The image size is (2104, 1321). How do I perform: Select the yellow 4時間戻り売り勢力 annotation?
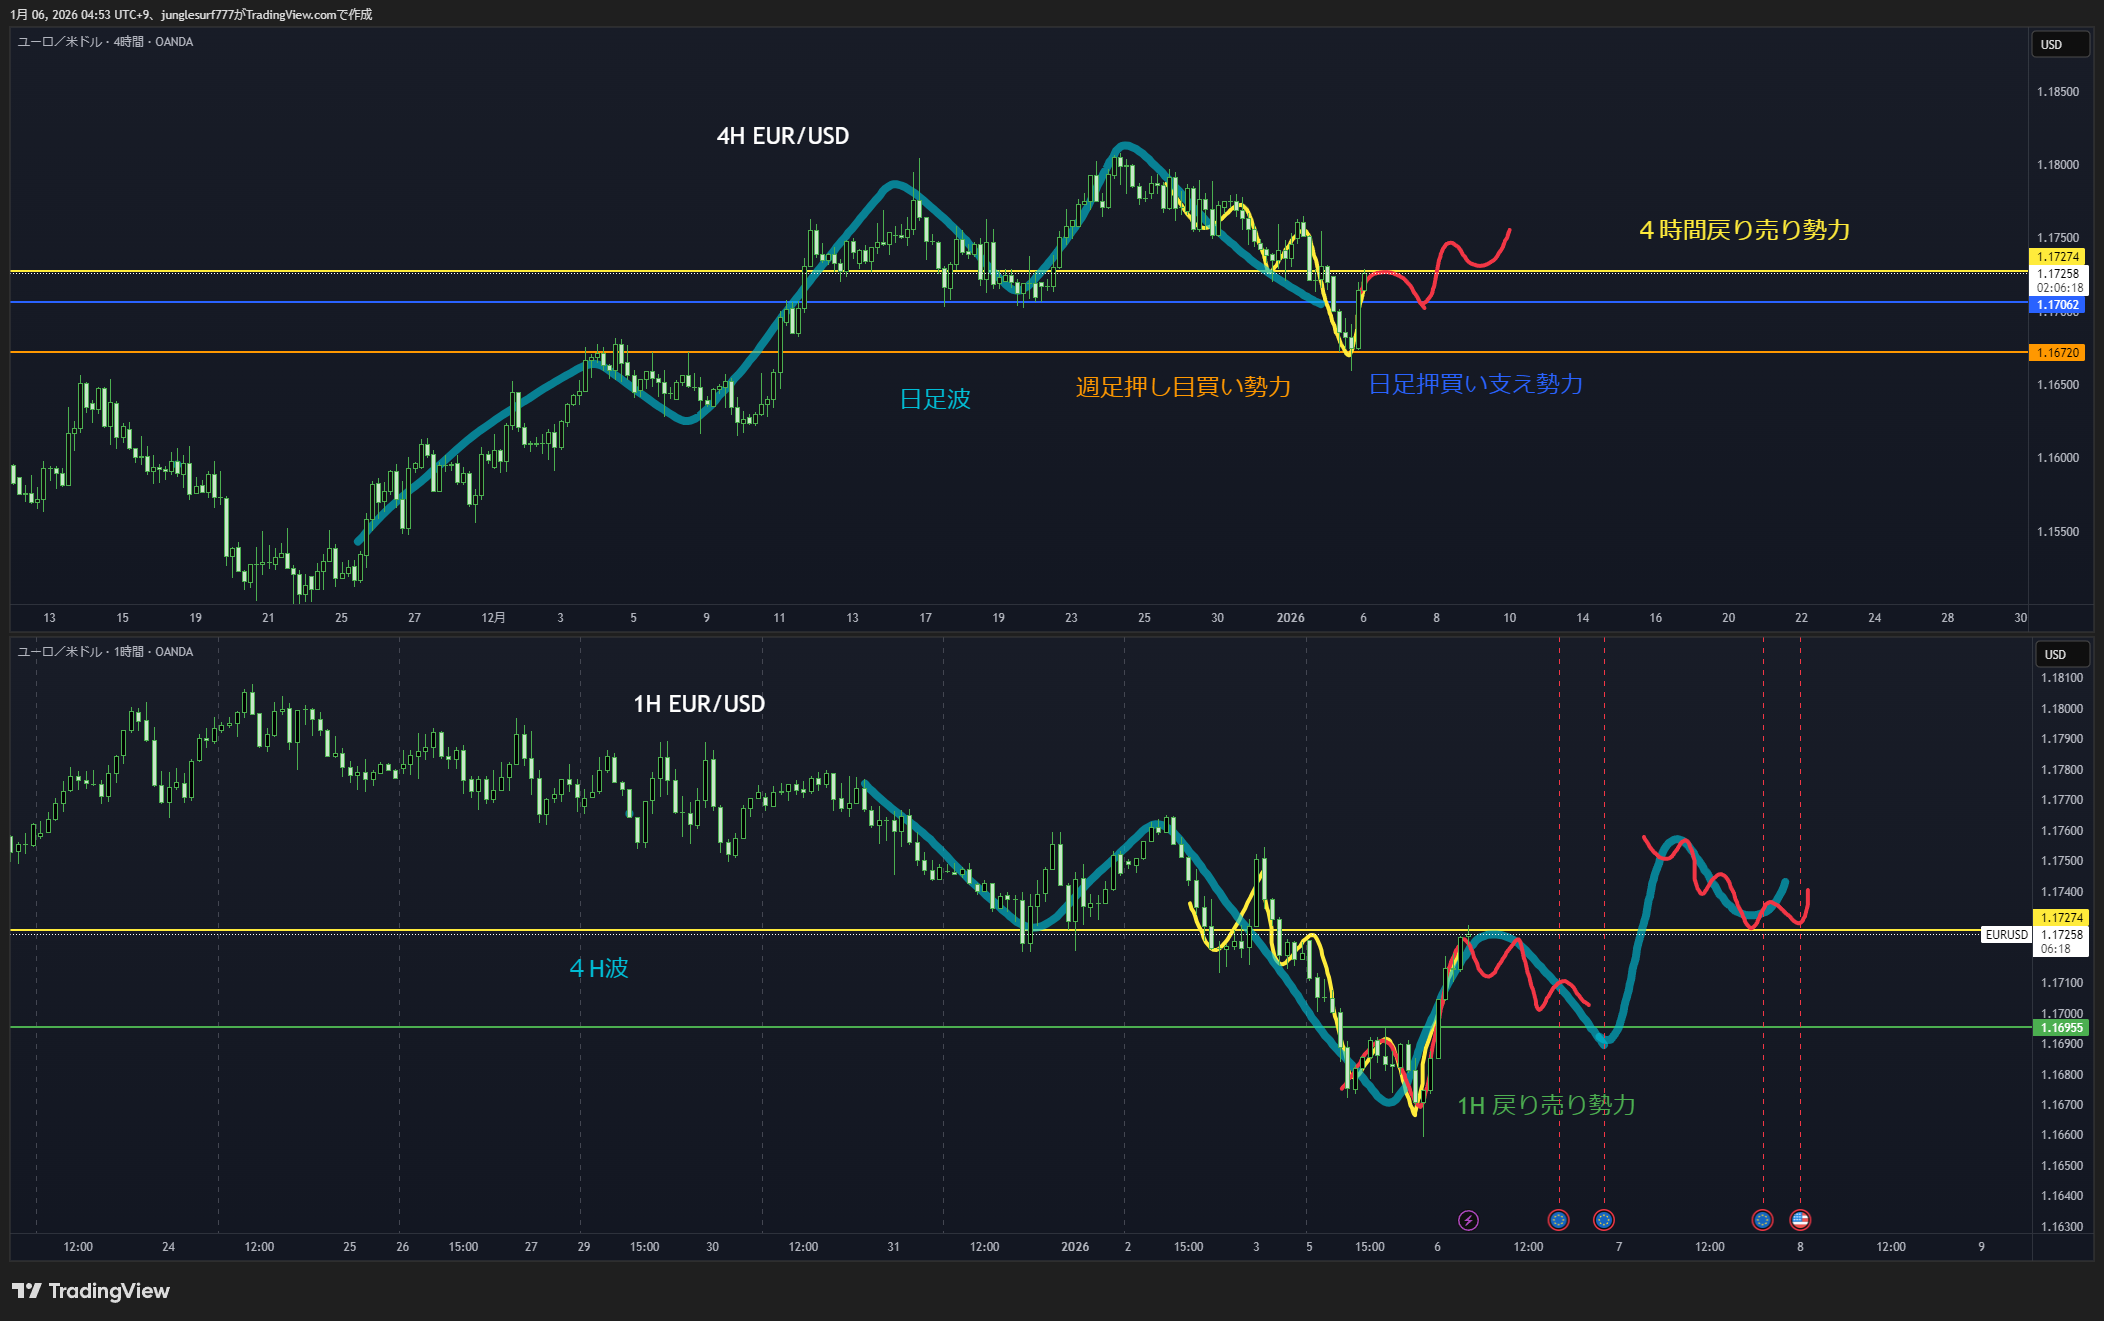pyautogui.click(x=1744, y=230)
